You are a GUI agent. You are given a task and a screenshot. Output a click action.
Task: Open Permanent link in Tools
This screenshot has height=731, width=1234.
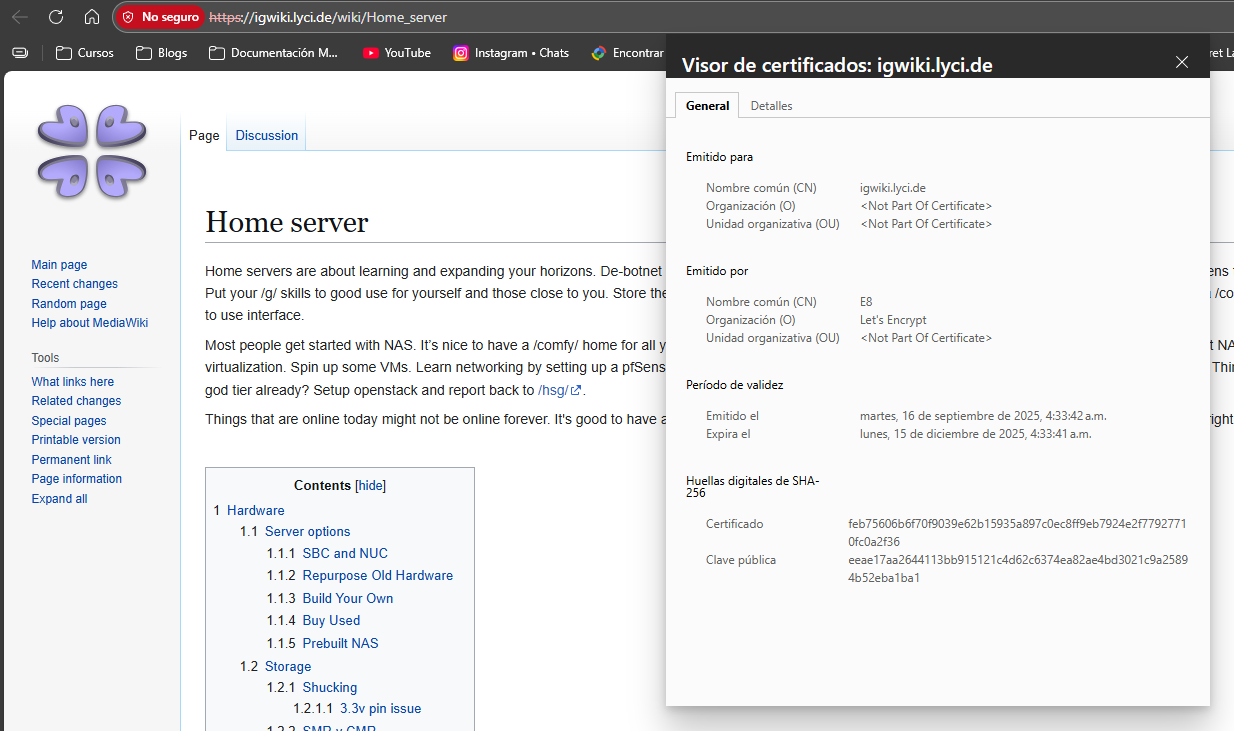71,460
